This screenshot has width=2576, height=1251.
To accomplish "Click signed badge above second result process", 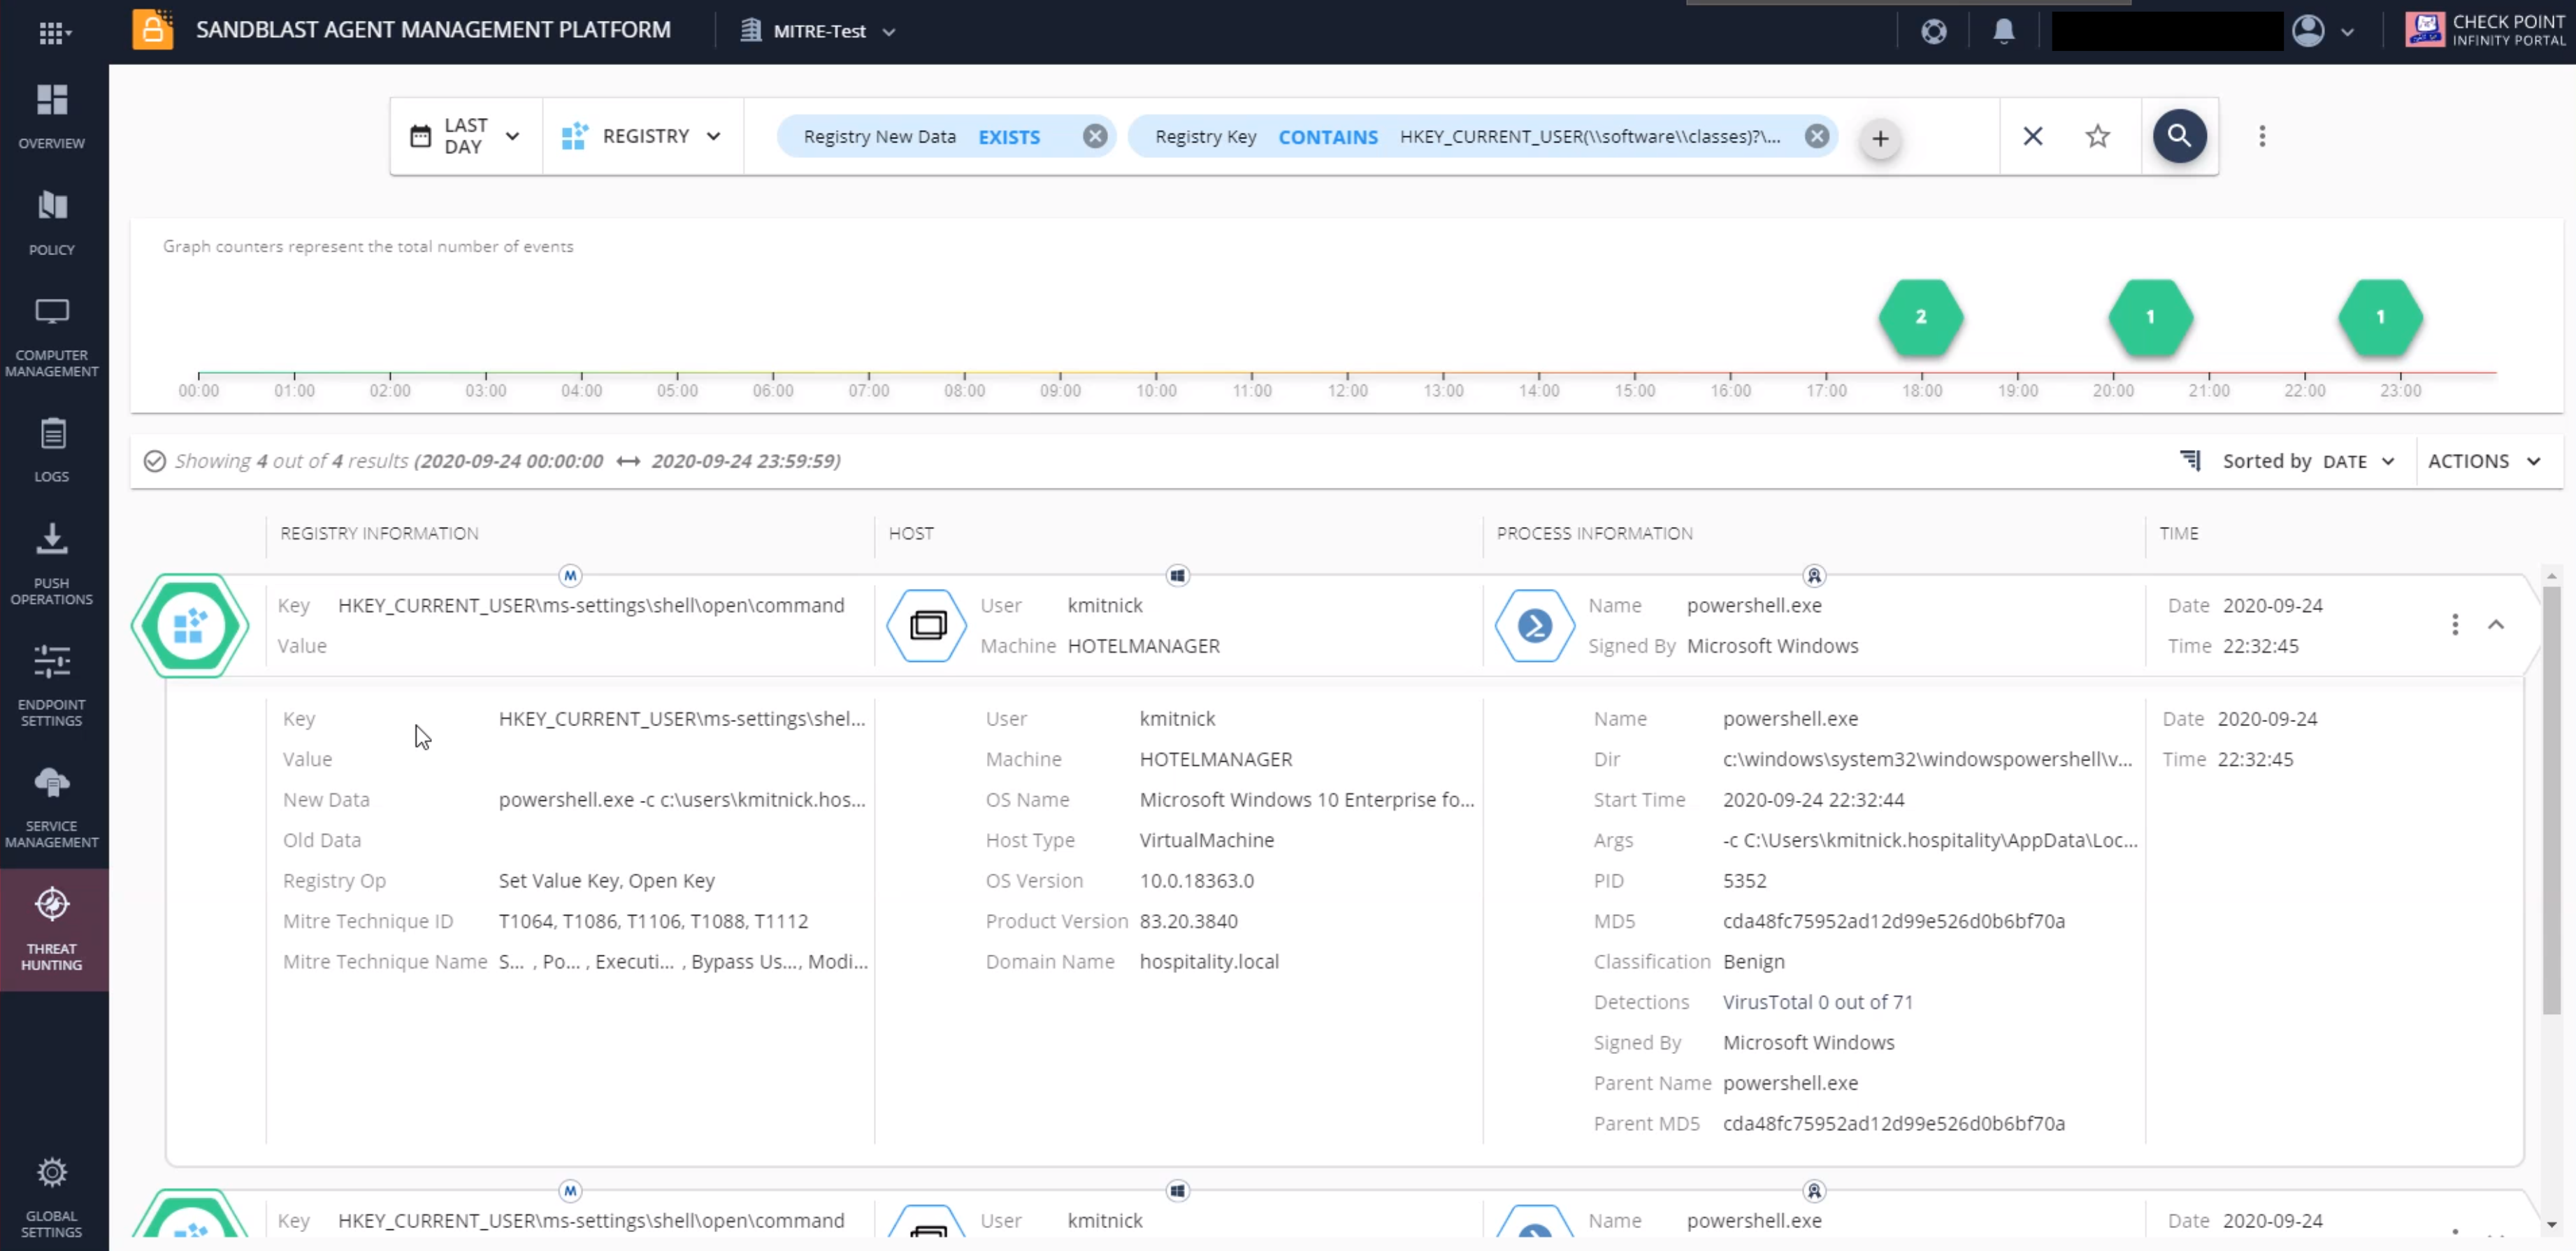I will click(x=1814, y=1191).
